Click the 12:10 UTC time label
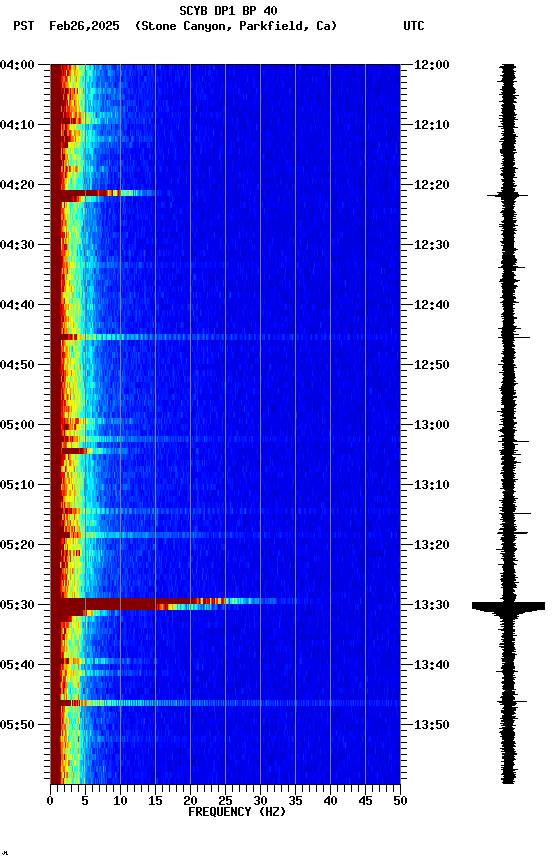This screenshot has width=552, height=864. pyautogui.click(x=432, y=125)
